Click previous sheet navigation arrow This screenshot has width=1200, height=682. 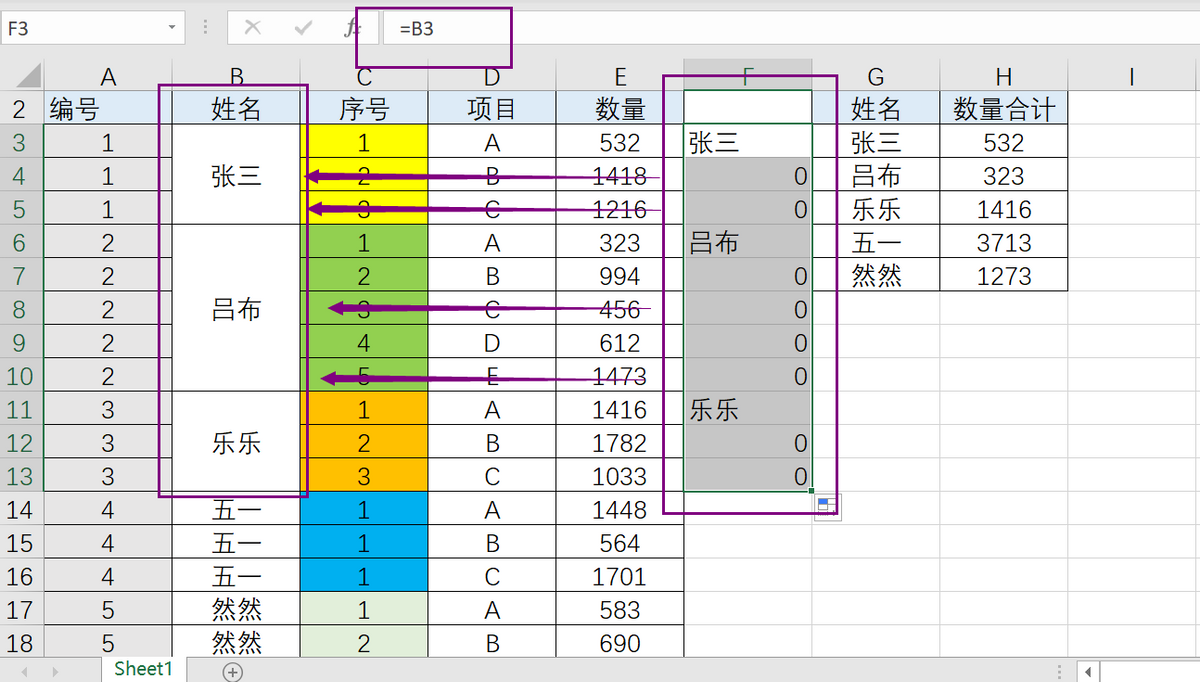coord(24,672)
